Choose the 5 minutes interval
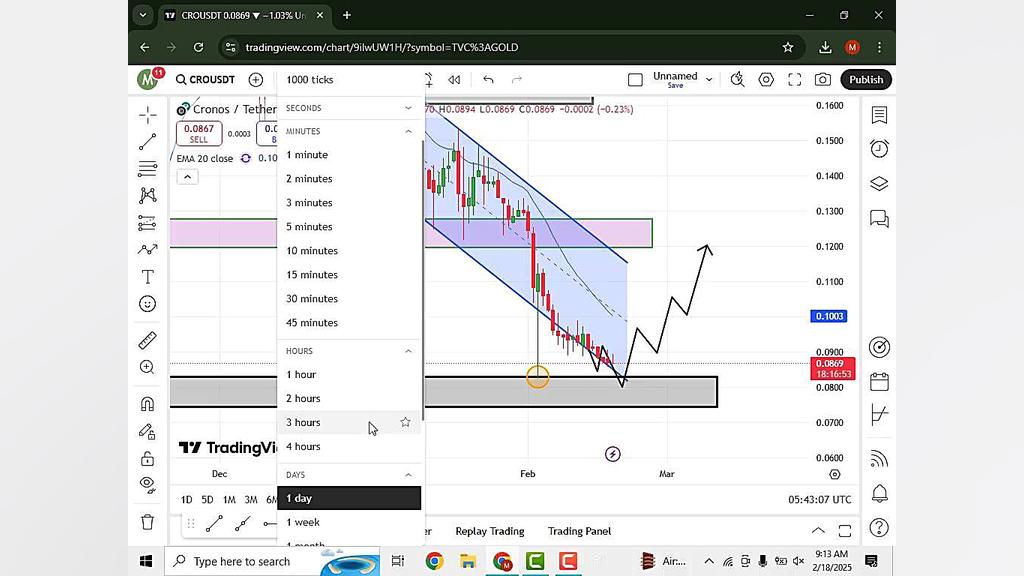This screenshot has height=576, width=1024. tap(349, 227)
